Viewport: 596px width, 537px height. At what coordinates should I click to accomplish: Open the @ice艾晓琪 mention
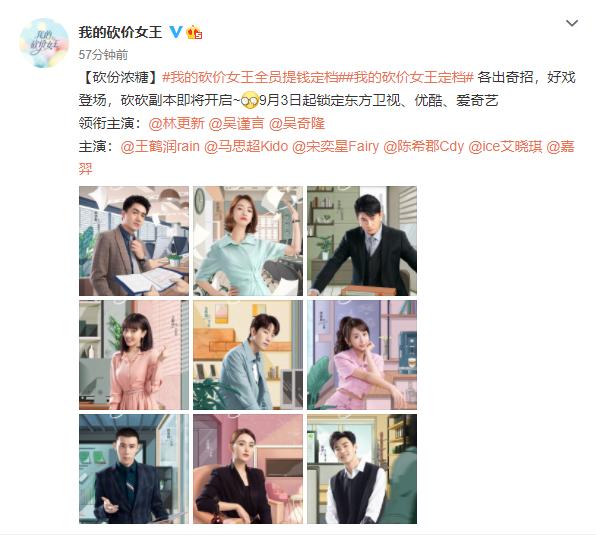505,146
